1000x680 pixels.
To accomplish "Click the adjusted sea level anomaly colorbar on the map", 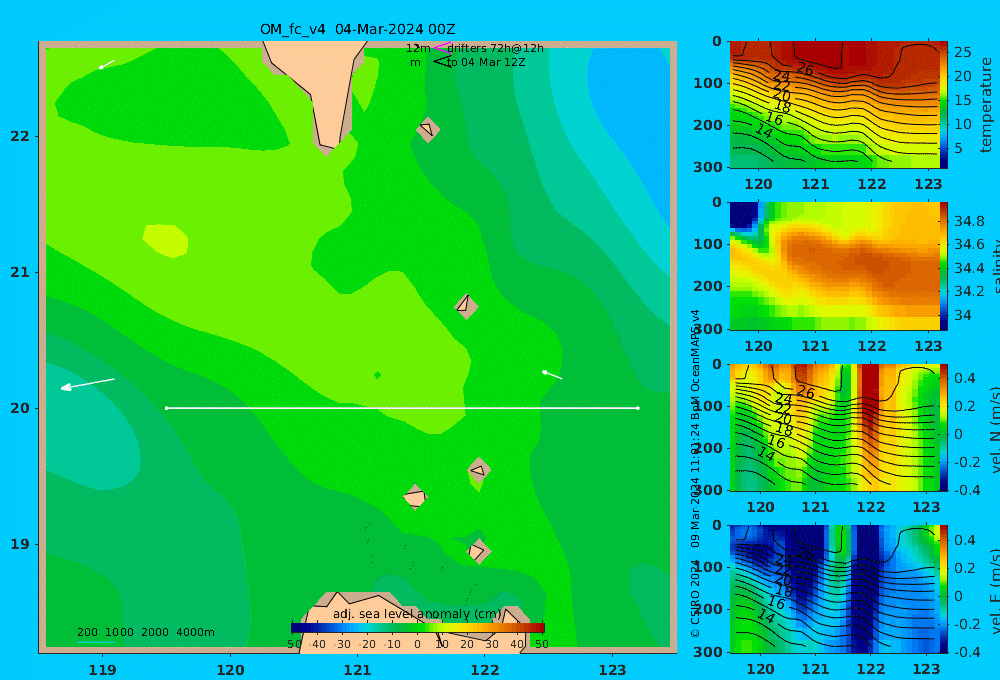I will pos(418,628).
